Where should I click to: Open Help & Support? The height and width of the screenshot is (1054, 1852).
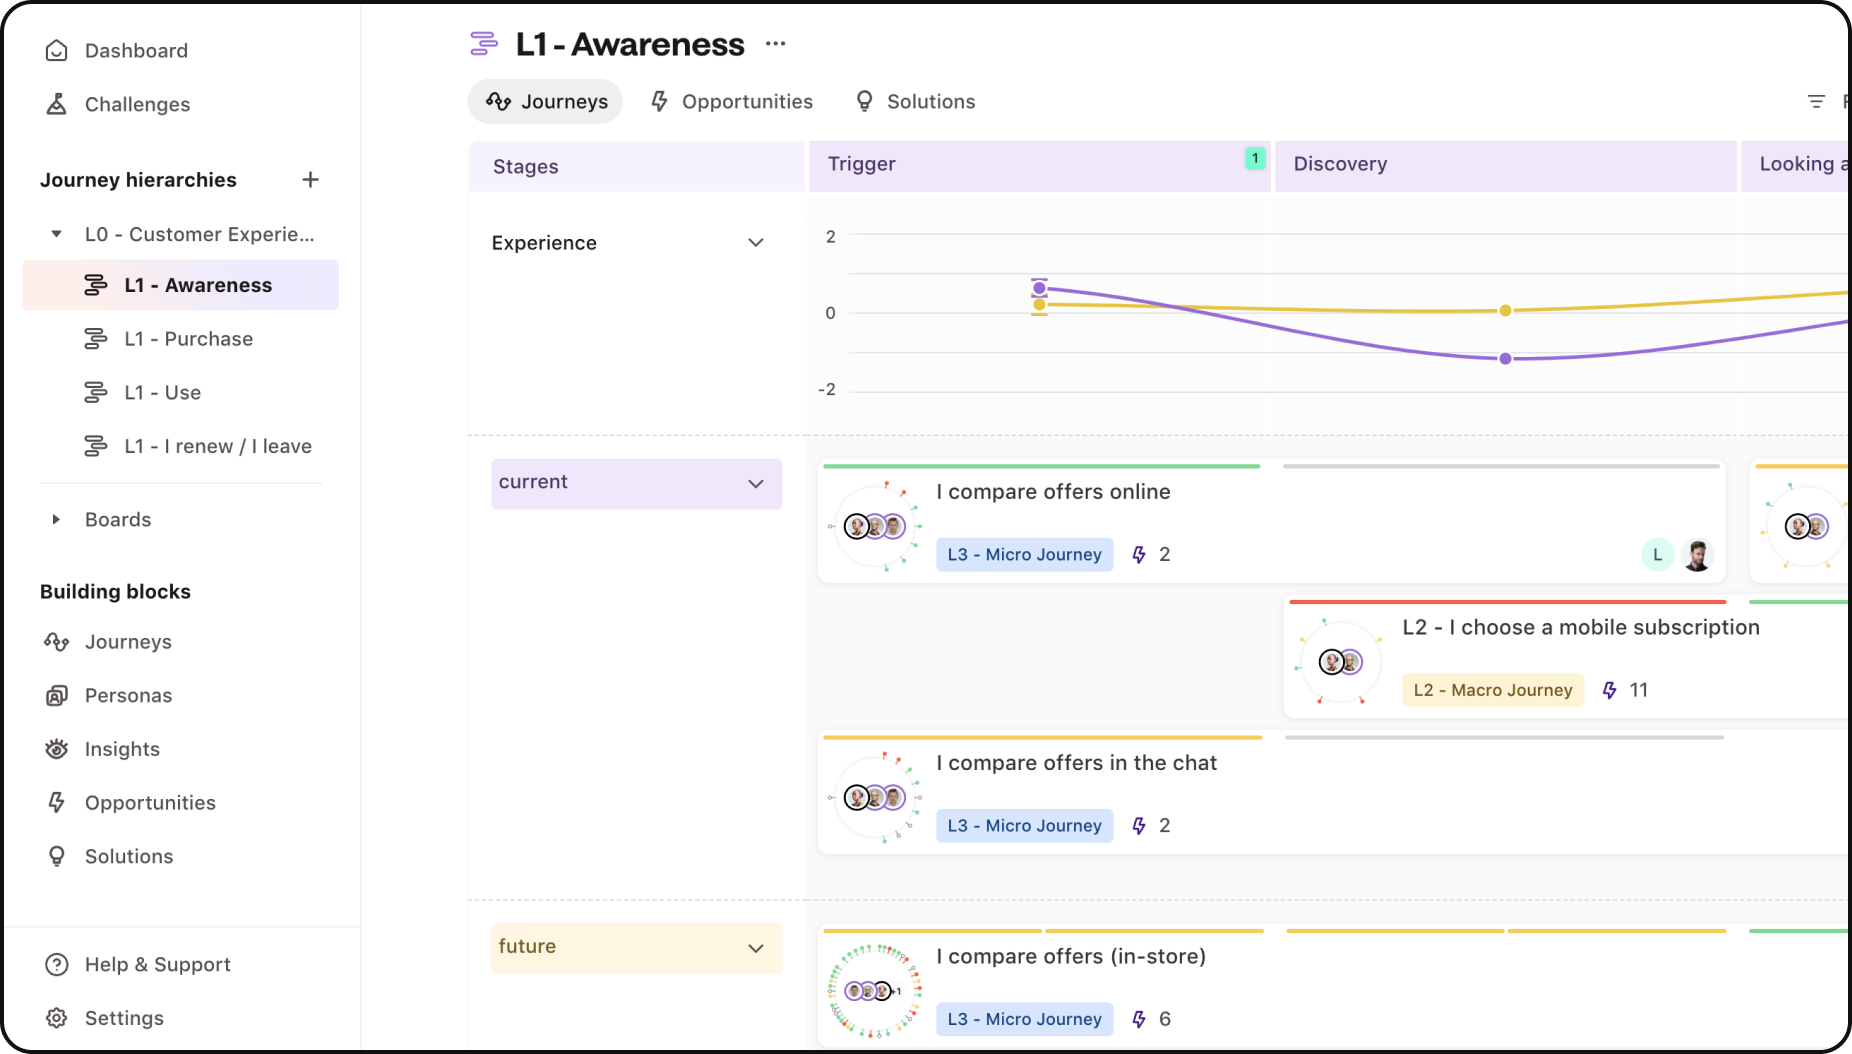point(157,964)
